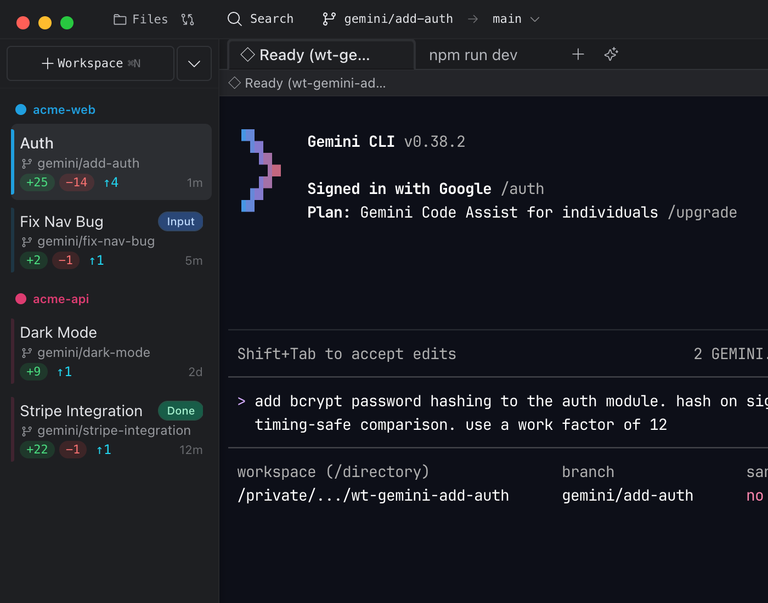
Task: Click the pink acme-api color dot
Action: 21,299
